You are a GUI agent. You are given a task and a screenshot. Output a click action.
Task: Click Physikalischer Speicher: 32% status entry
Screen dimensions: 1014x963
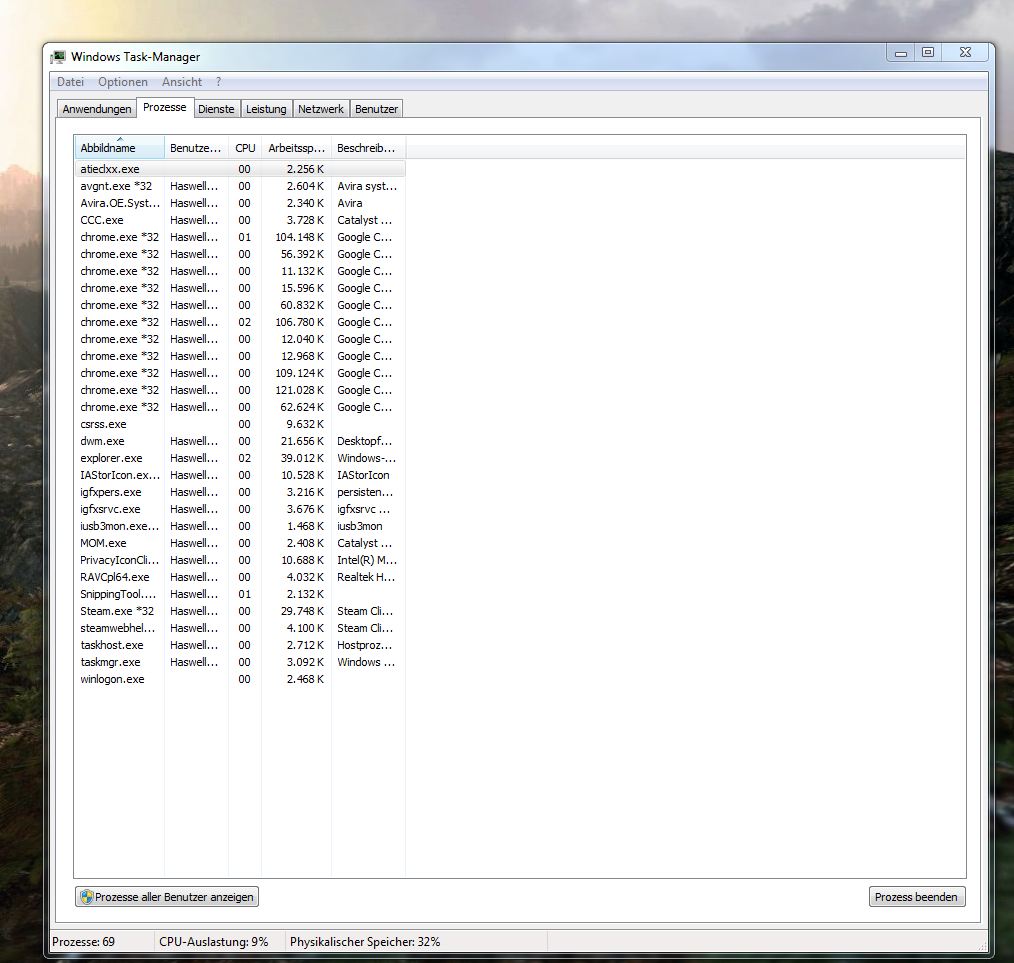(x=365, y=942)
